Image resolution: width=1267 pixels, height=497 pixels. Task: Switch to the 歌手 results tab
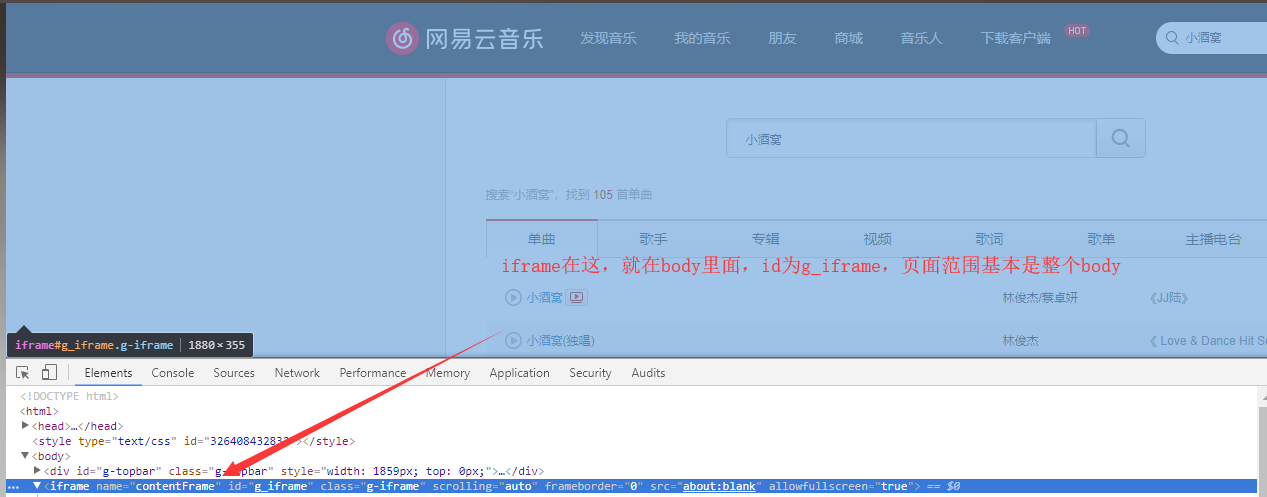pos(653,239)
